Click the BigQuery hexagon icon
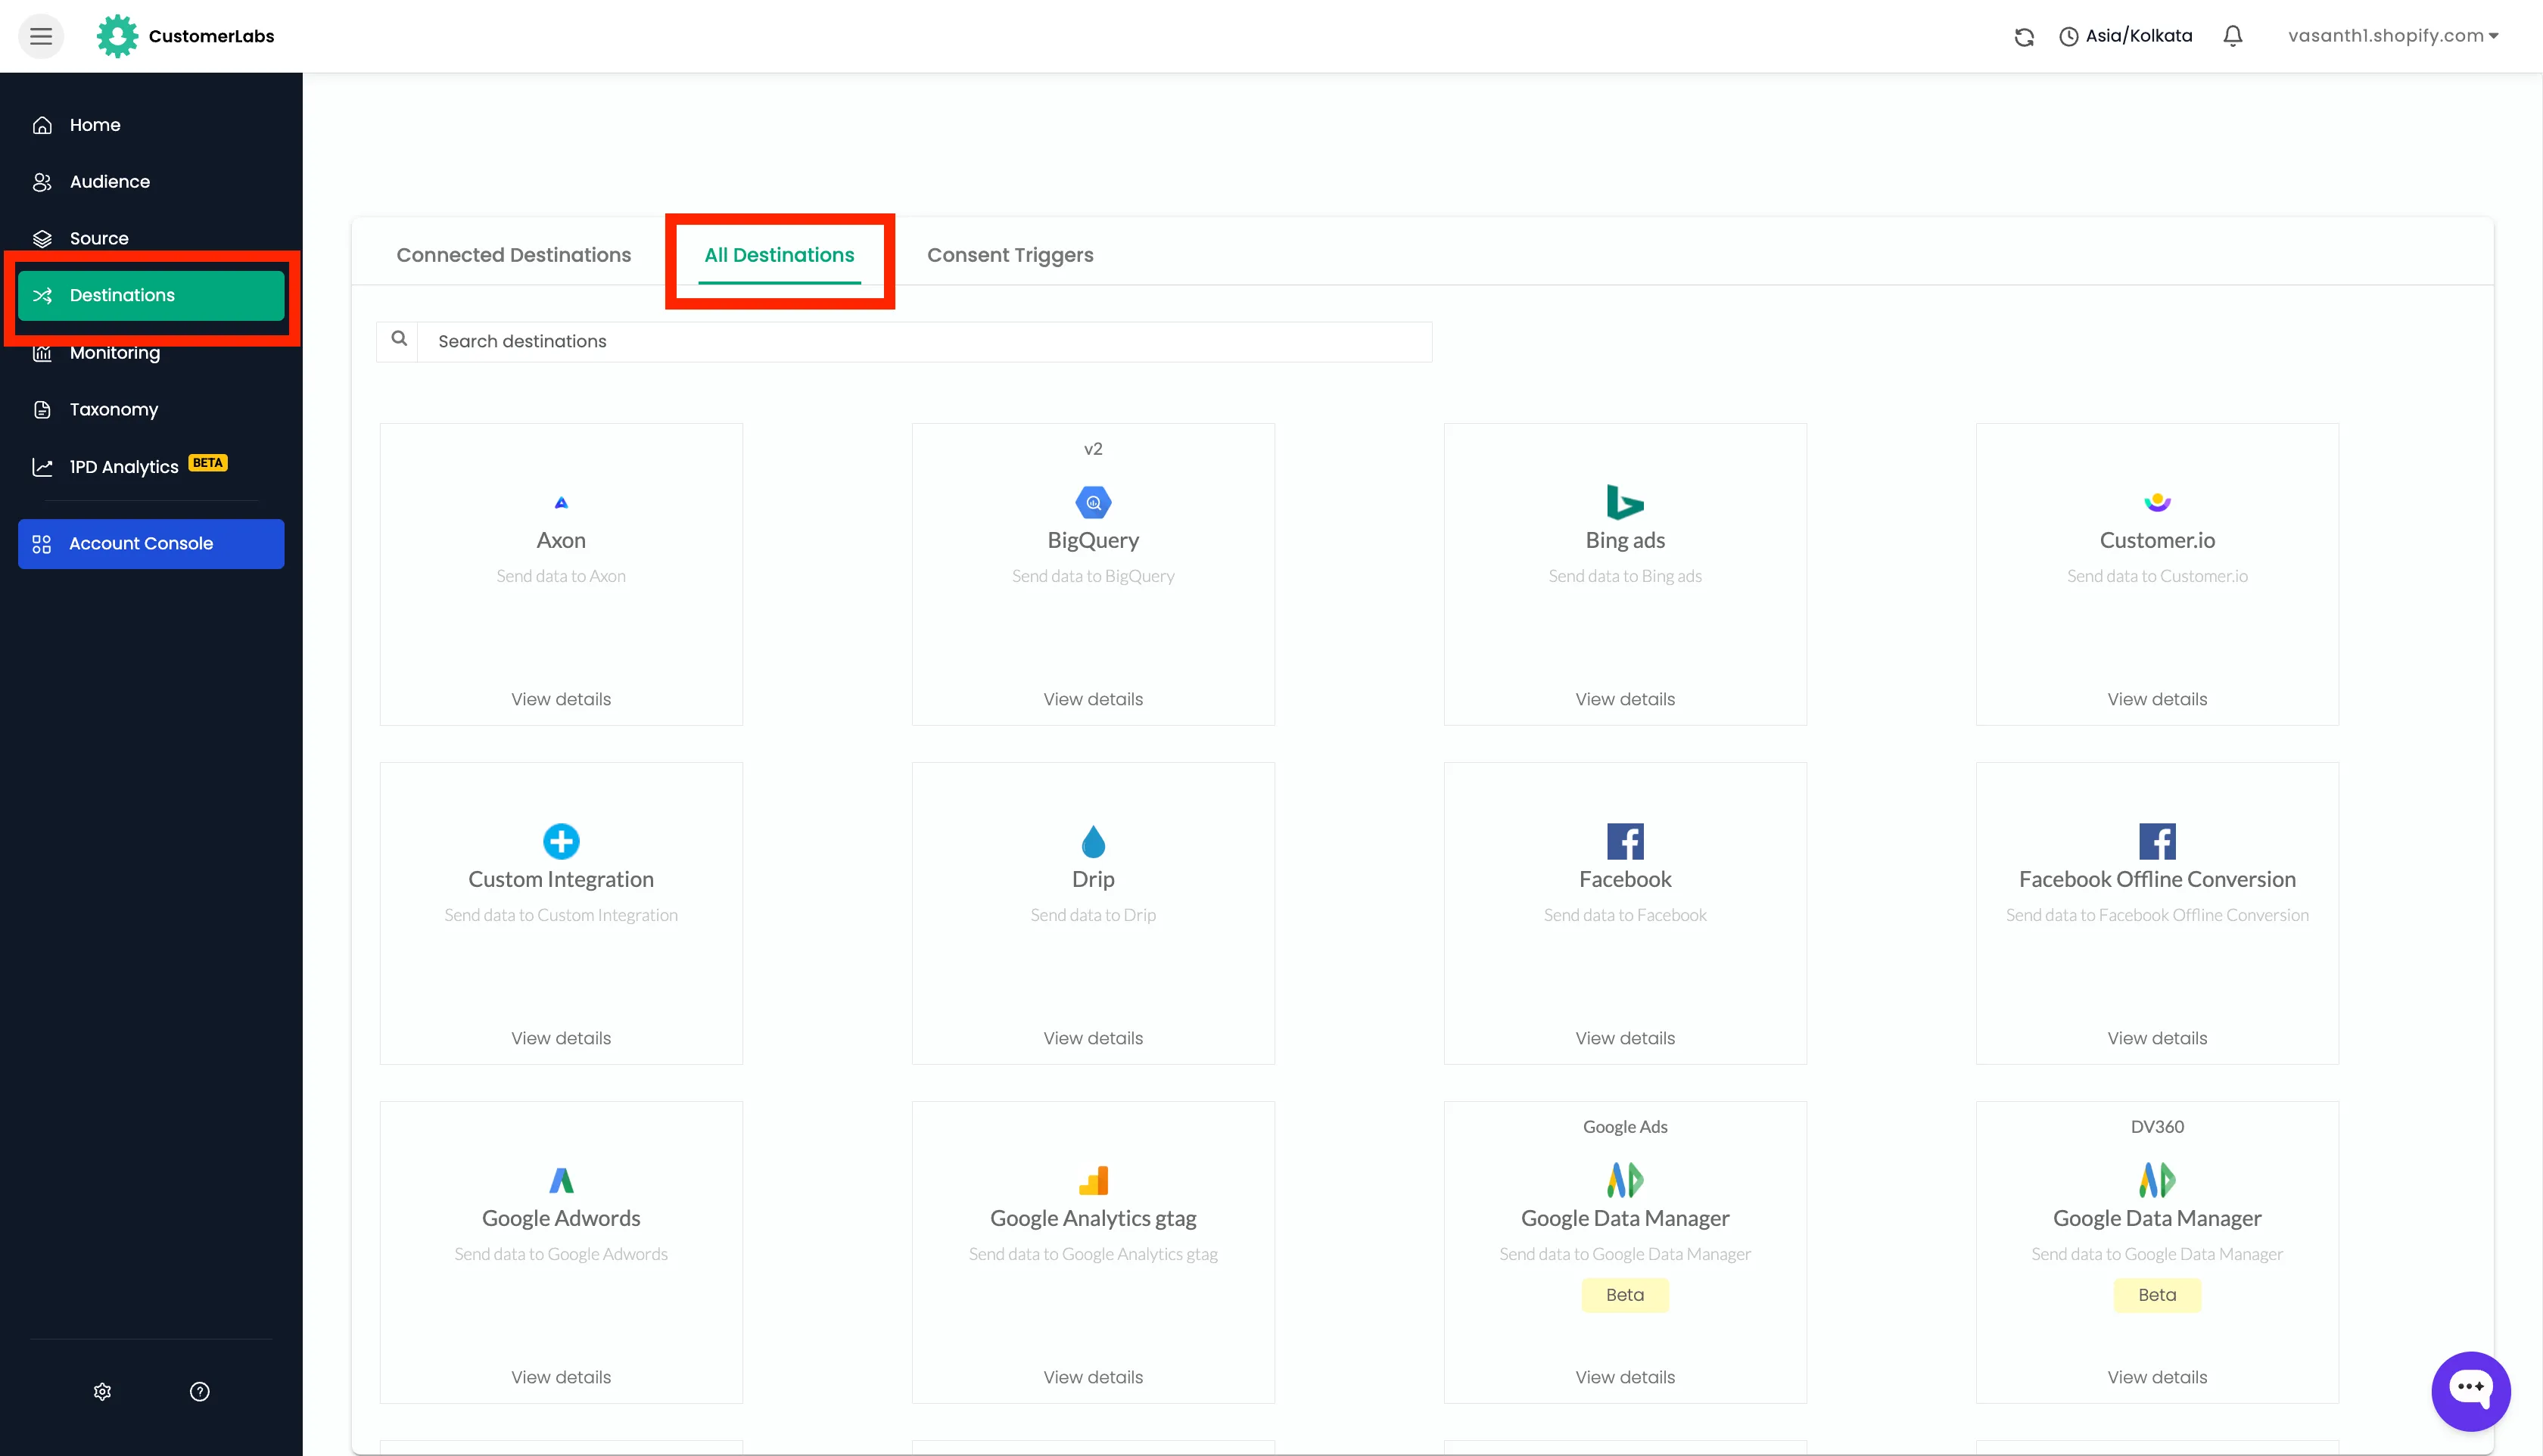Viewport: 2543px width, 1456px height. 1093,502
